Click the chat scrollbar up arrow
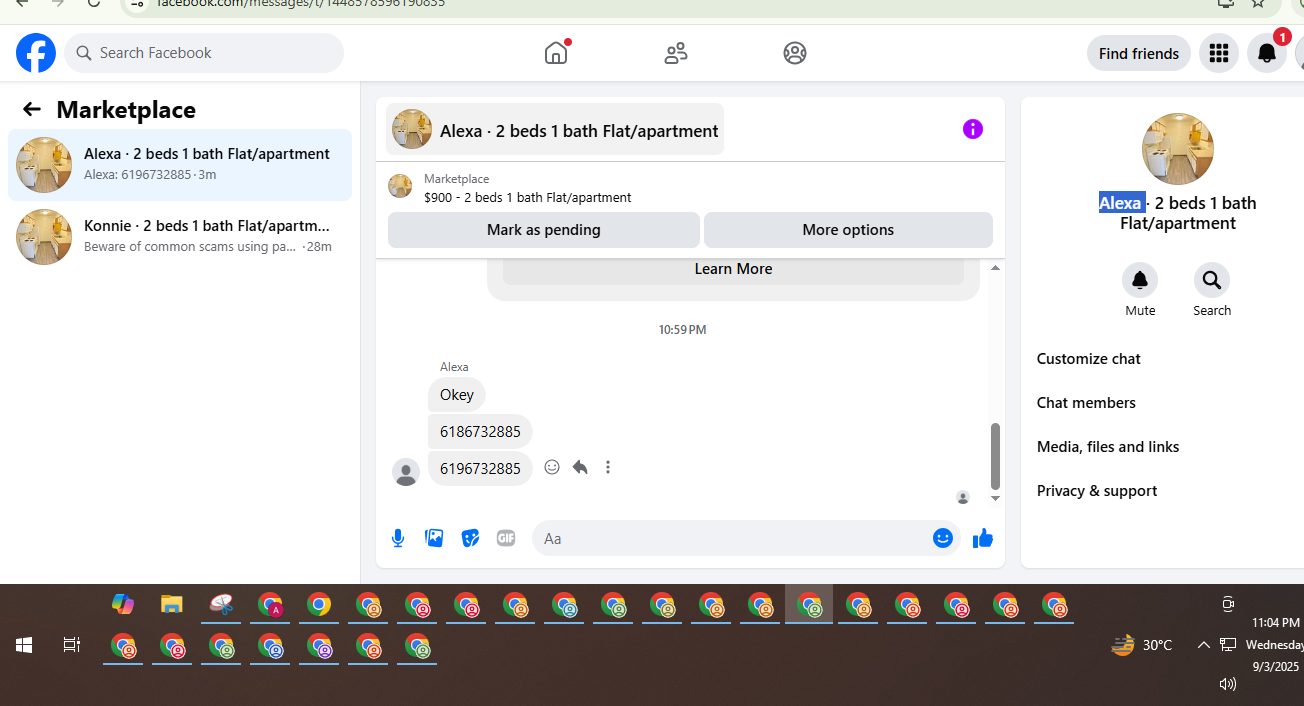Image resolution: width=1304 pixels, height=706 pixels. (995, 268)
